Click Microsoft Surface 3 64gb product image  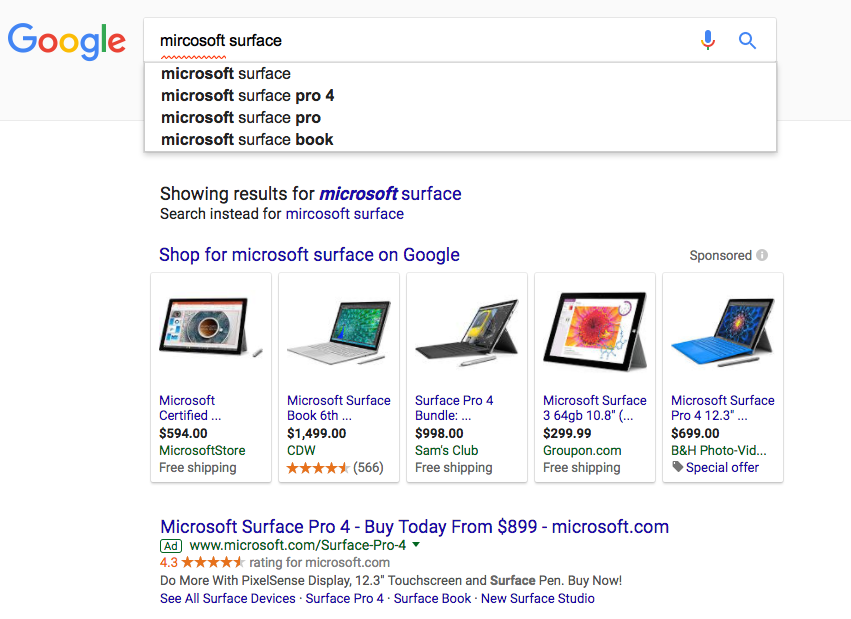click(x=595, y=331)
